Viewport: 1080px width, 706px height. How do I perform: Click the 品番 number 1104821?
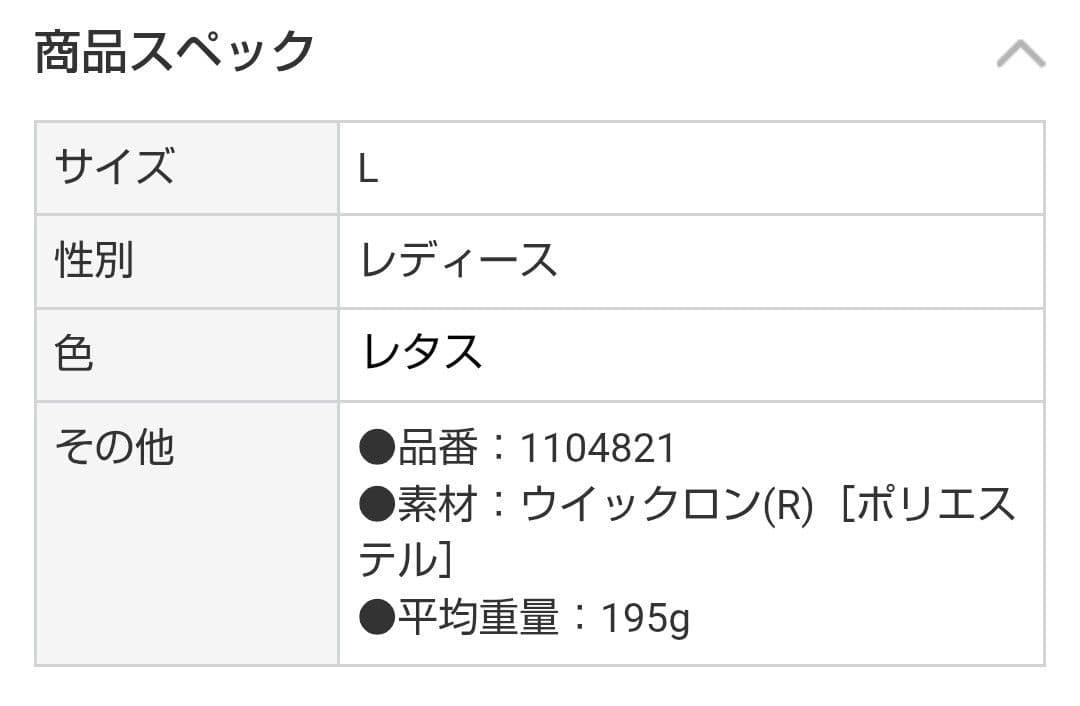[597, 448]
